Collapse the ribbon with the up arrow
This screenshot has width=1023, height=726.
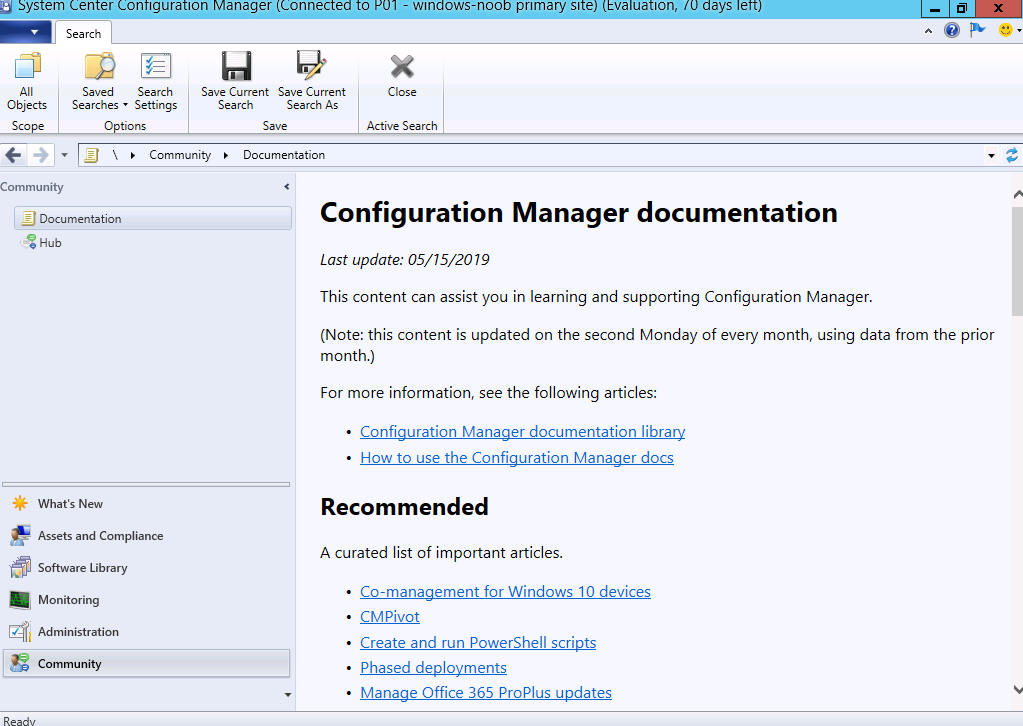(928, 31)
